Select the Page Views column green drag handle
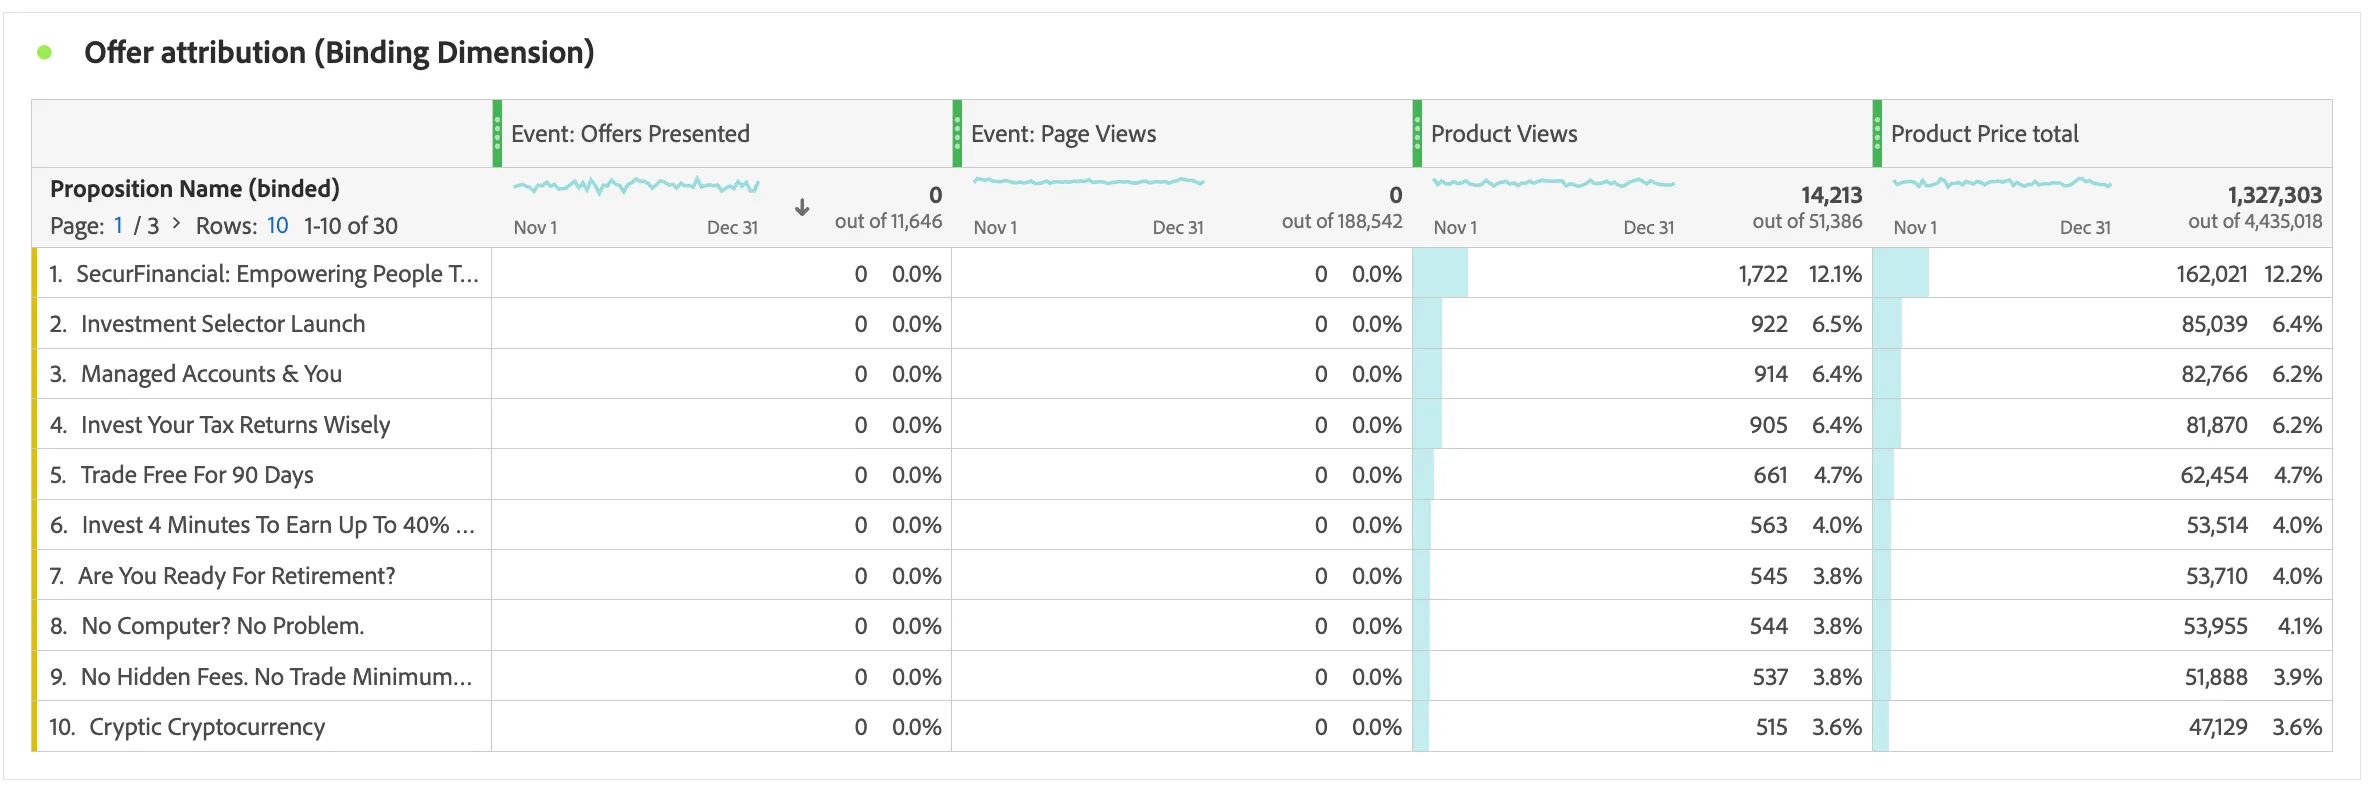 (x=957, y=133)
